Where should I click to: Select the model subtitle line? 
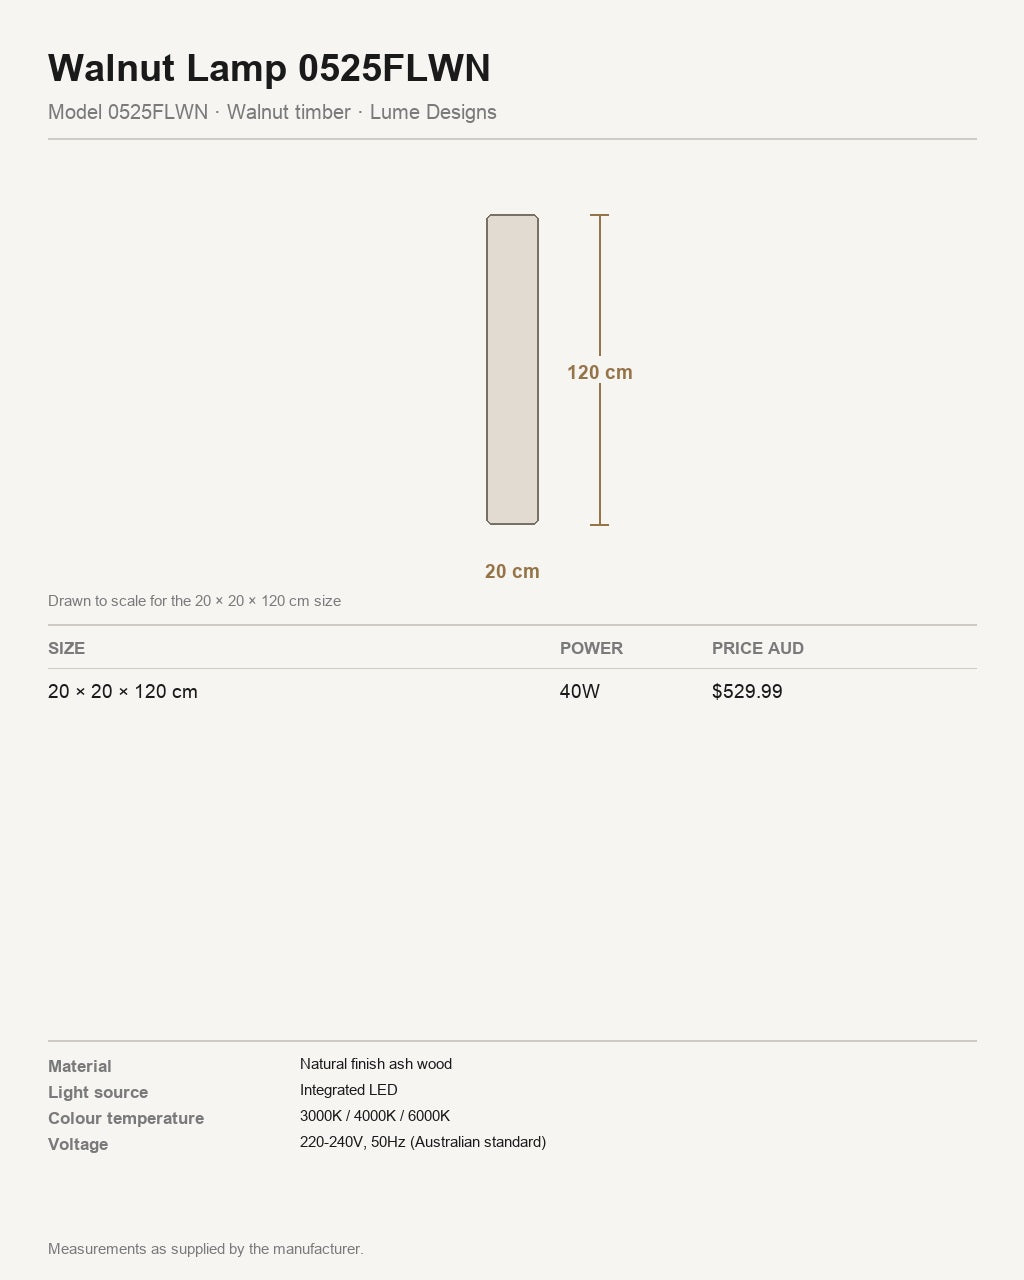(x=272, y=112)
